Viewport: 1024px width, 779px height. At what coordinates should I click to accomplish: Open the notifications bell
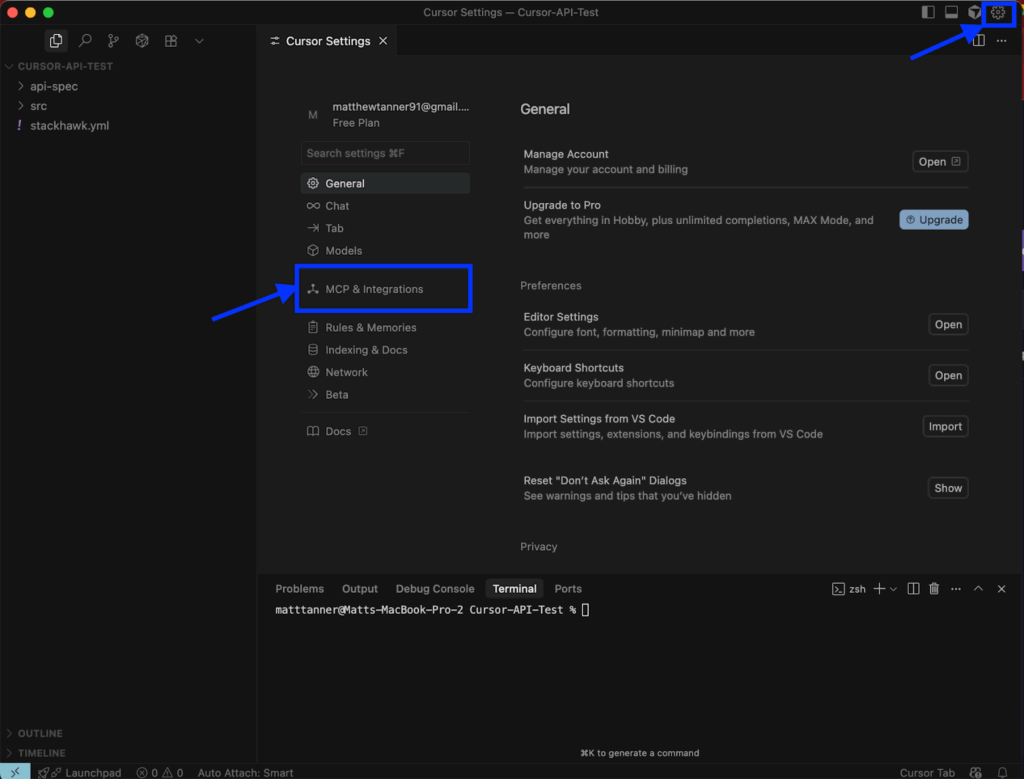point(1002,772)
